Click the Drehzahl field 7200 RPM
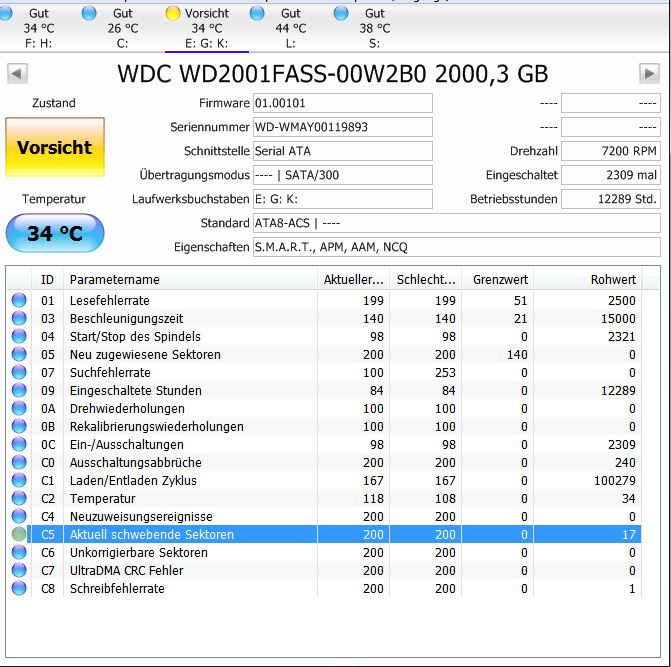This screenshot has height=667, width=671. point(611,151)
